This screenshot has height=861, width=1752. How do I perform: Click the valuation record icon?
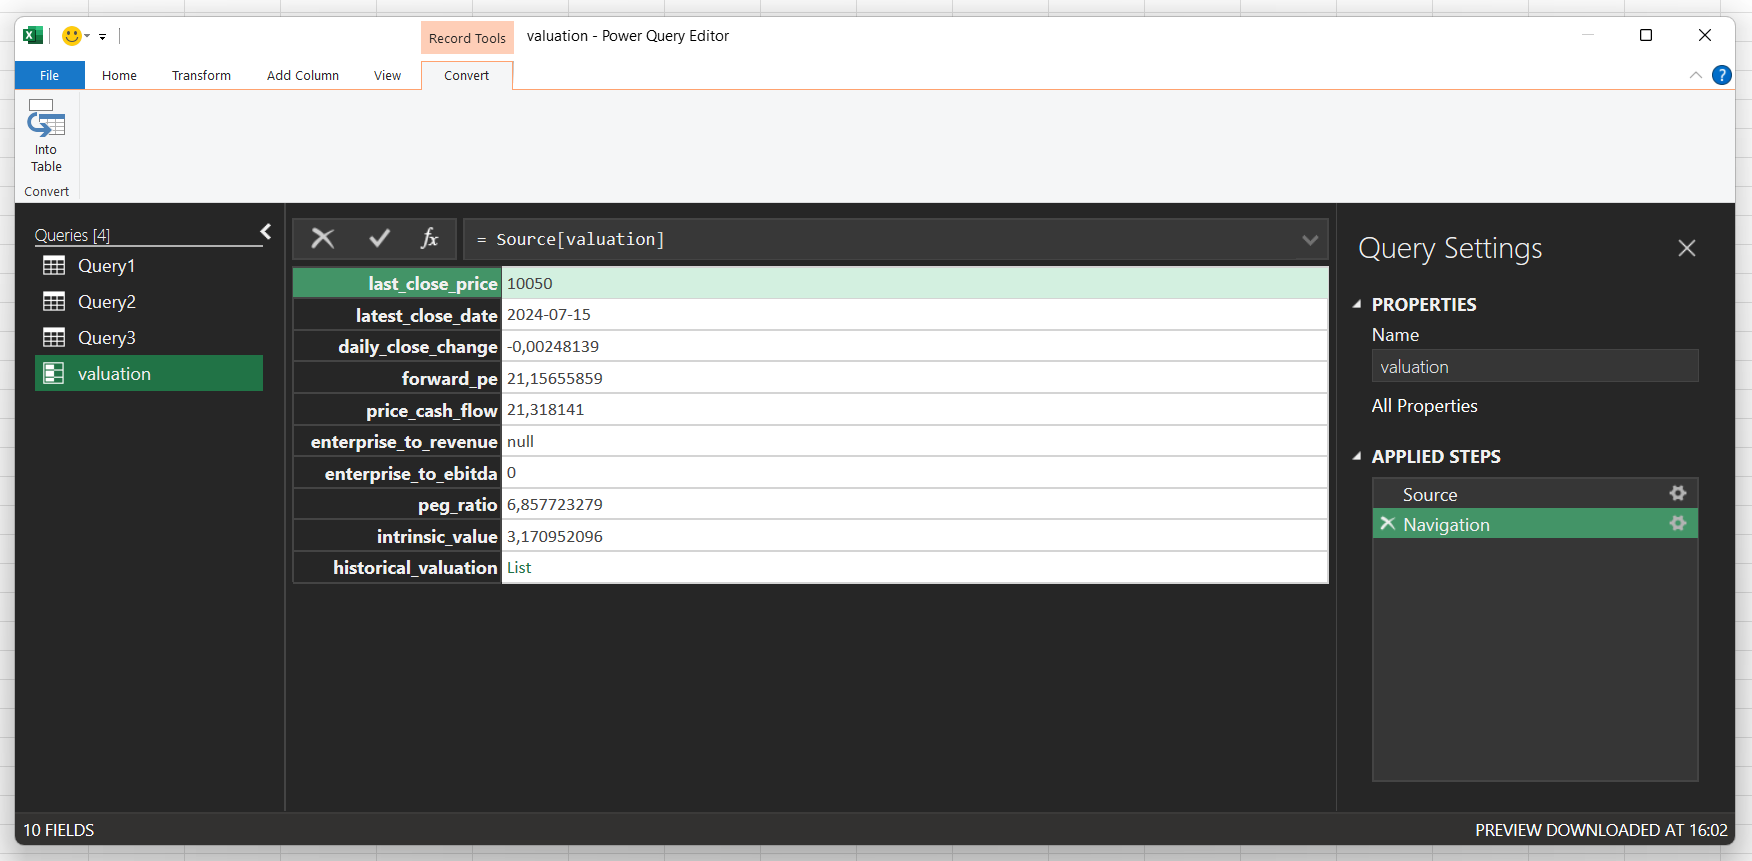[54, 374]
